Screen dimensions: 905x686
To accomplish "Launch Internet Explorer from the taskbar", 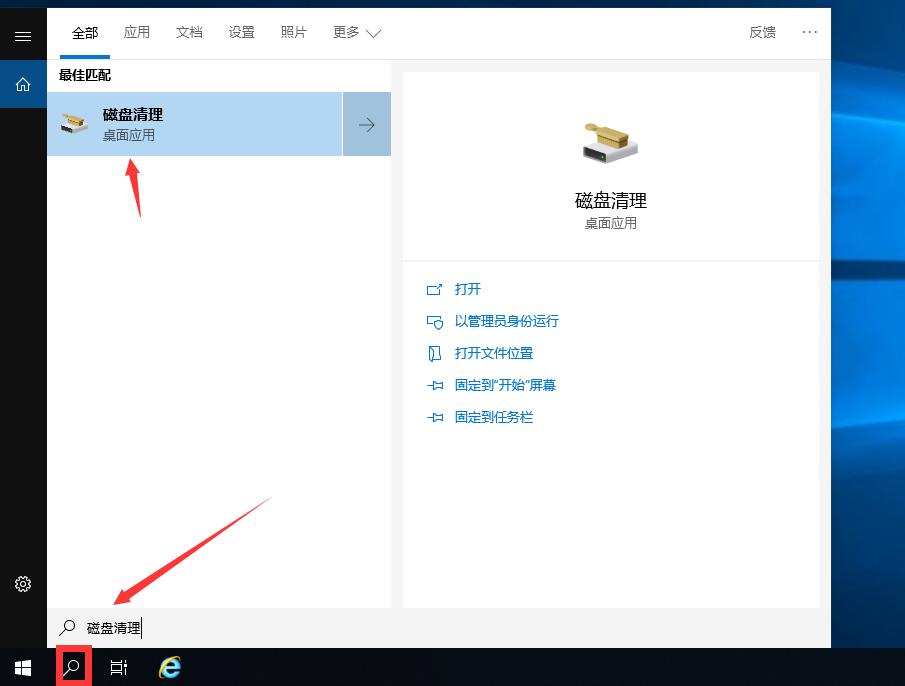I will click(x=169, y=666).
